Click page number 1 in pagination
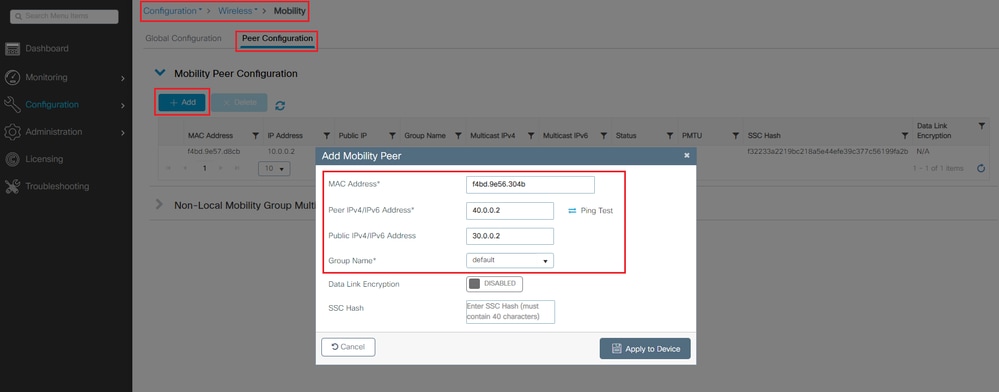999x392 pixels. 205,168
